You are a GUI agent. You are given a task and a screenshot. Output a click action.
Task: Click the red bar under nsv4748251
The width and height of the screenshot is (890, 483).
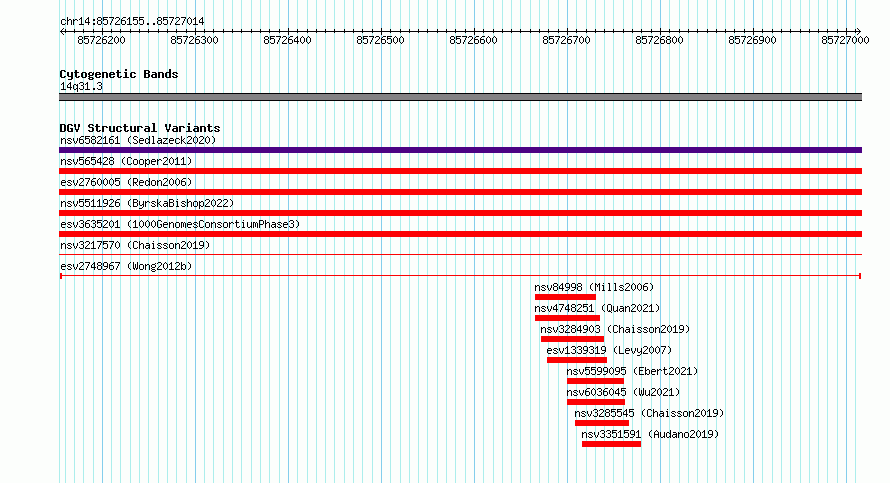[567, 318]
